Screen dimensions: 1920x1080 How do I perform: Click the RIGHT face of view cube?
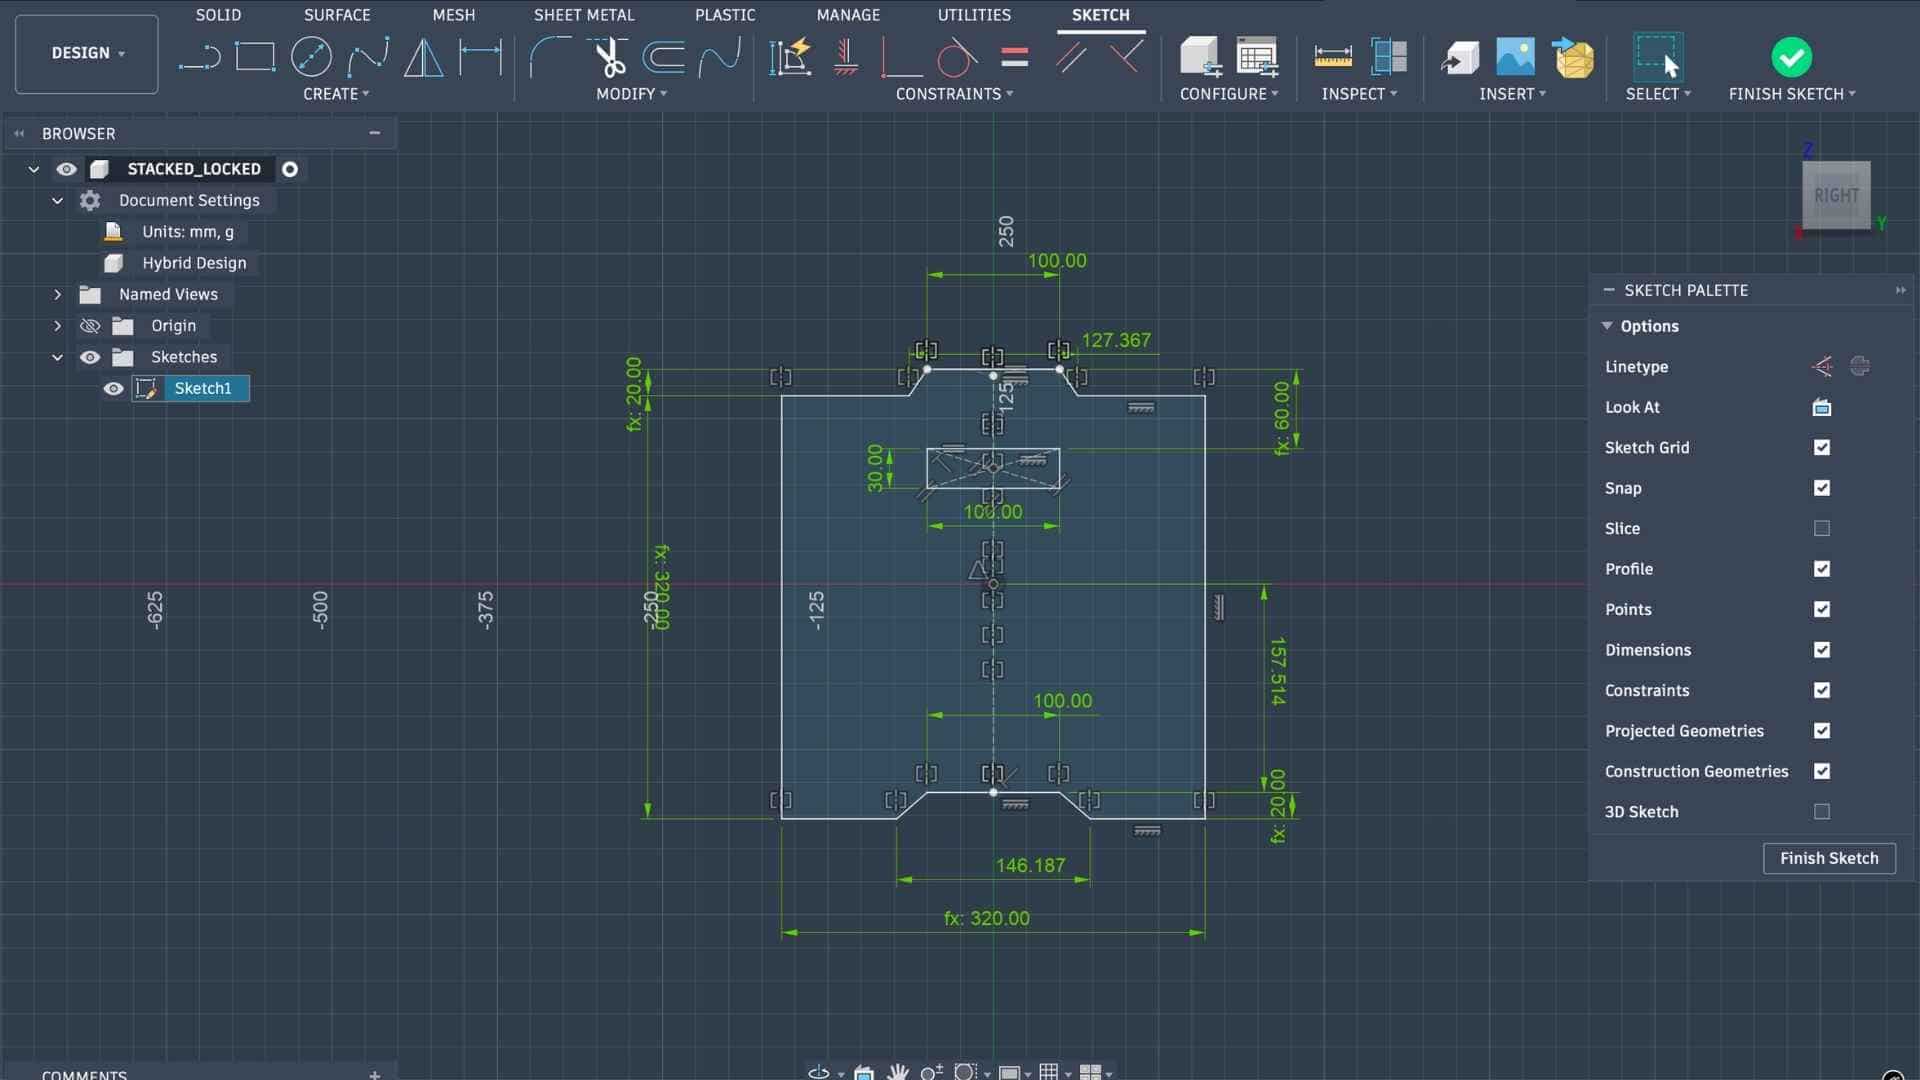1836,196
